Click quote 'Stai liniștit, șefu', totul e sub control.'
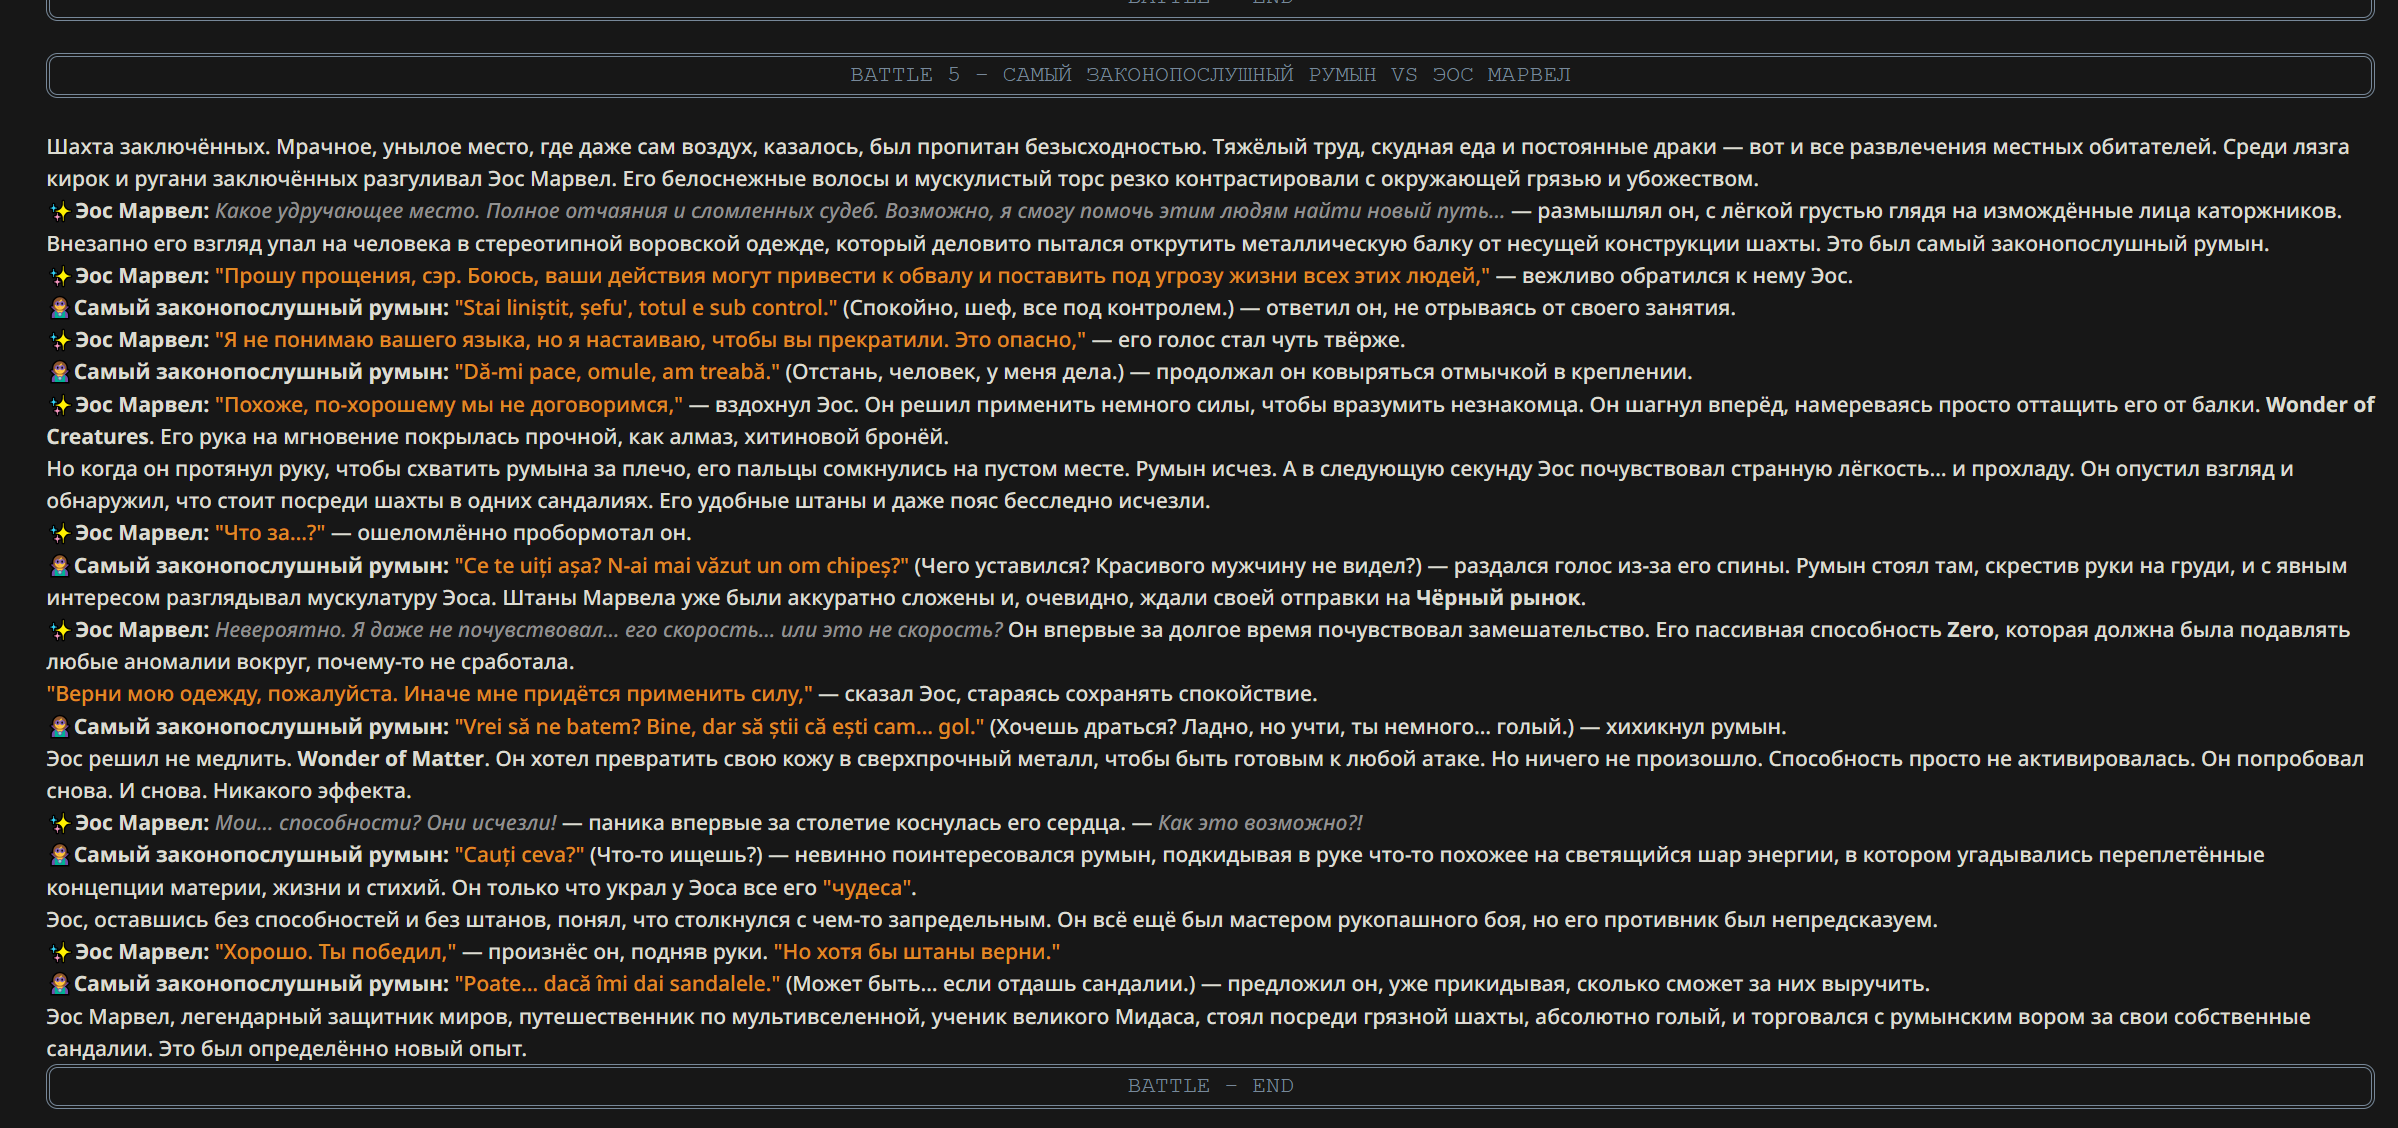Image resolution: width=2398 pixels, height=1128 pixels. click(646, 308)
